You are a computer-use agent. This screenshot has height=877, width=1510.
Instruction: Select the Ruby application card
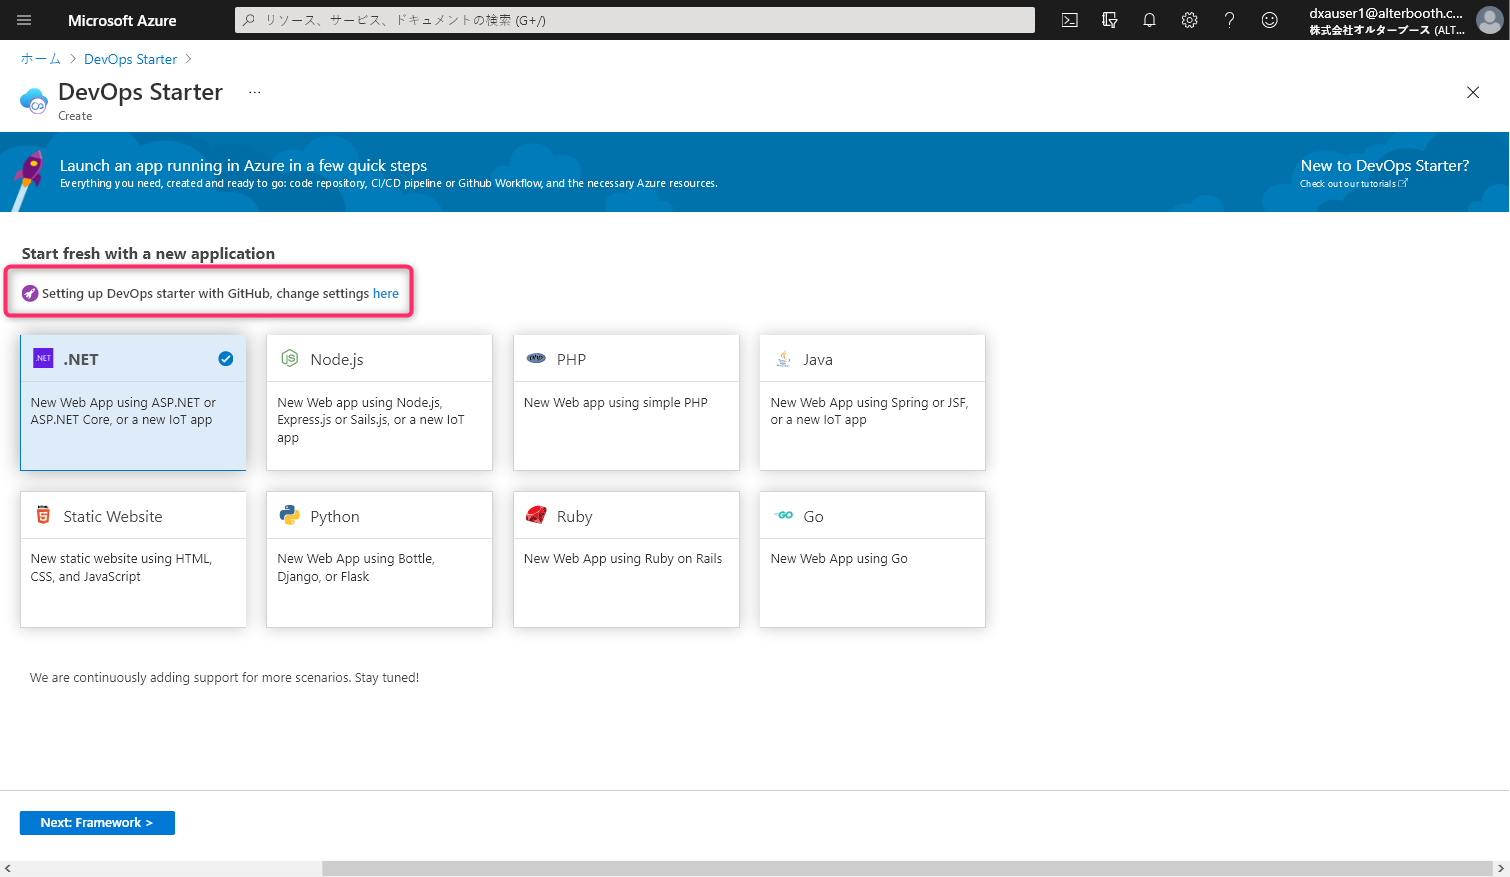point(626,559)
